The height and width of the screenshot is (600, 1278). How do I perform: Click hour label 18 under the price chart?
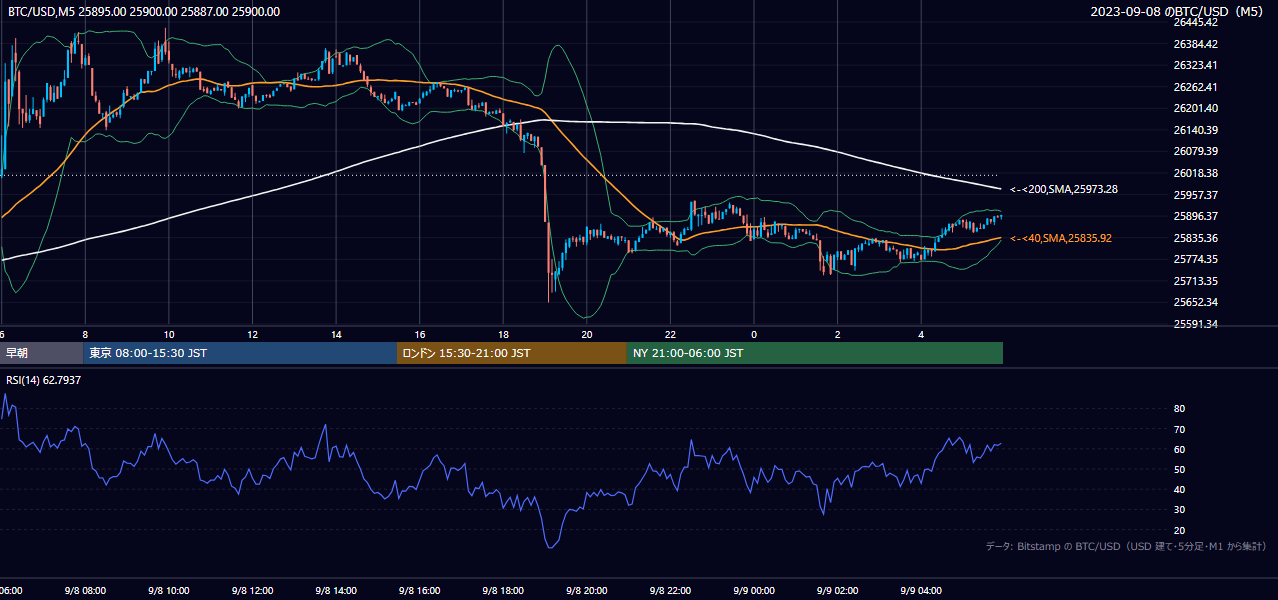(504, 334)
